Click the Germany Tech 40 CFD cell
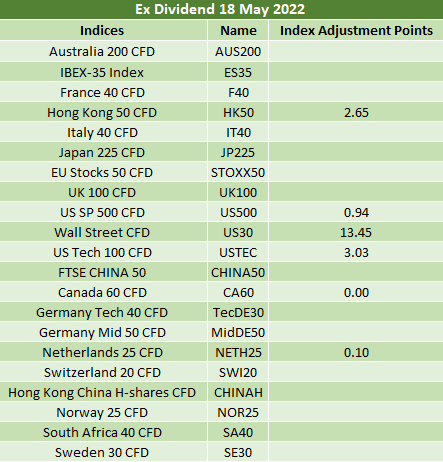This screenshot has height=462, width=443. (x=102, y=313)
